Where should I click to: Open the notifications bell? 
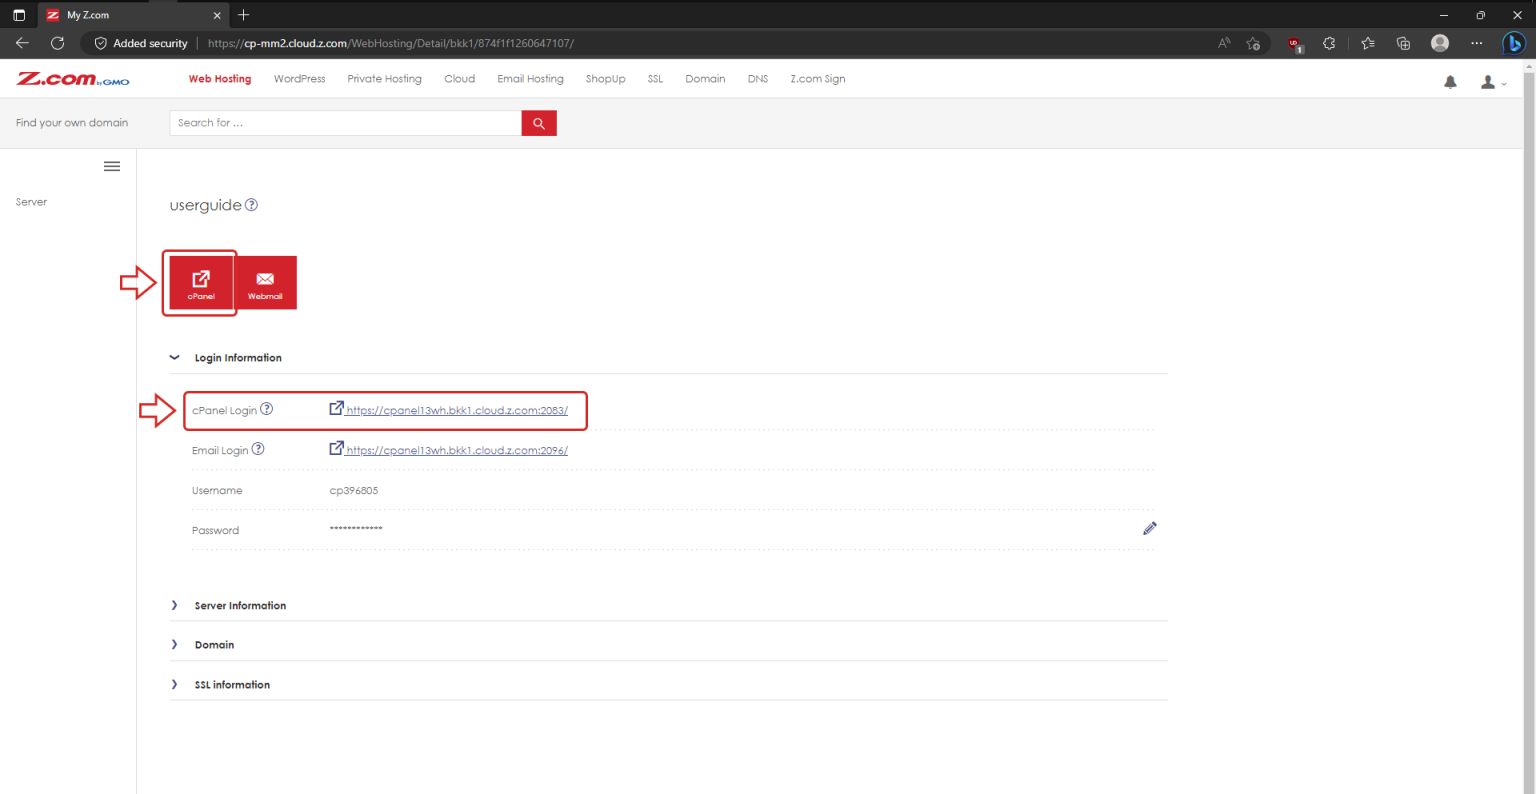(x=1450, y=82)
